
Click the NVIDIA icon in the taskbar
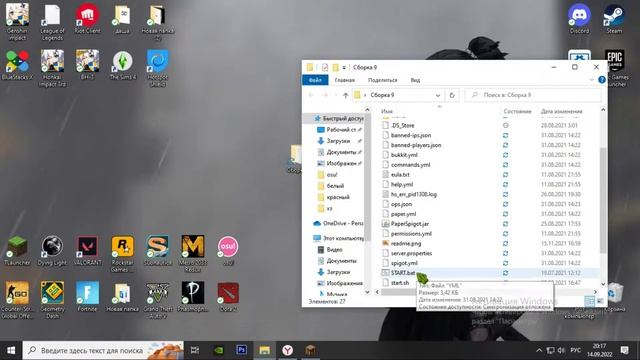[219, 350]
